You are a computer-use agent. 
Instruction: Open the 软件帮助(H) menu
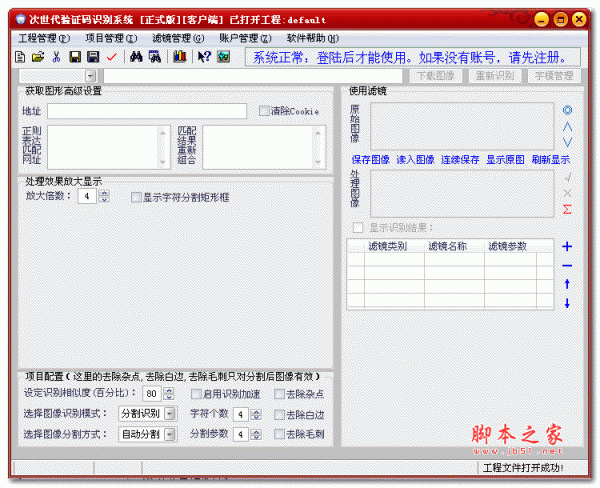[x=313, y=38]
